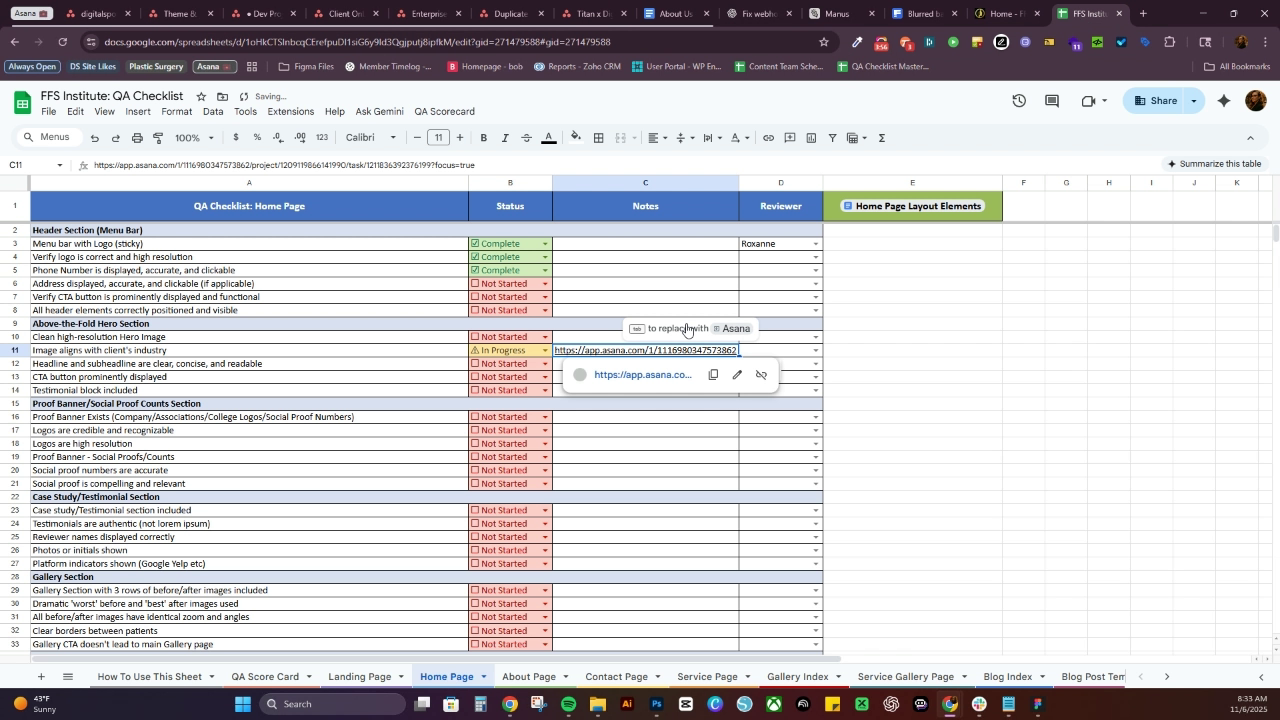This screenshot has height=720, width=1280.
Task: Click the formula bar URL
Action: 284,165
